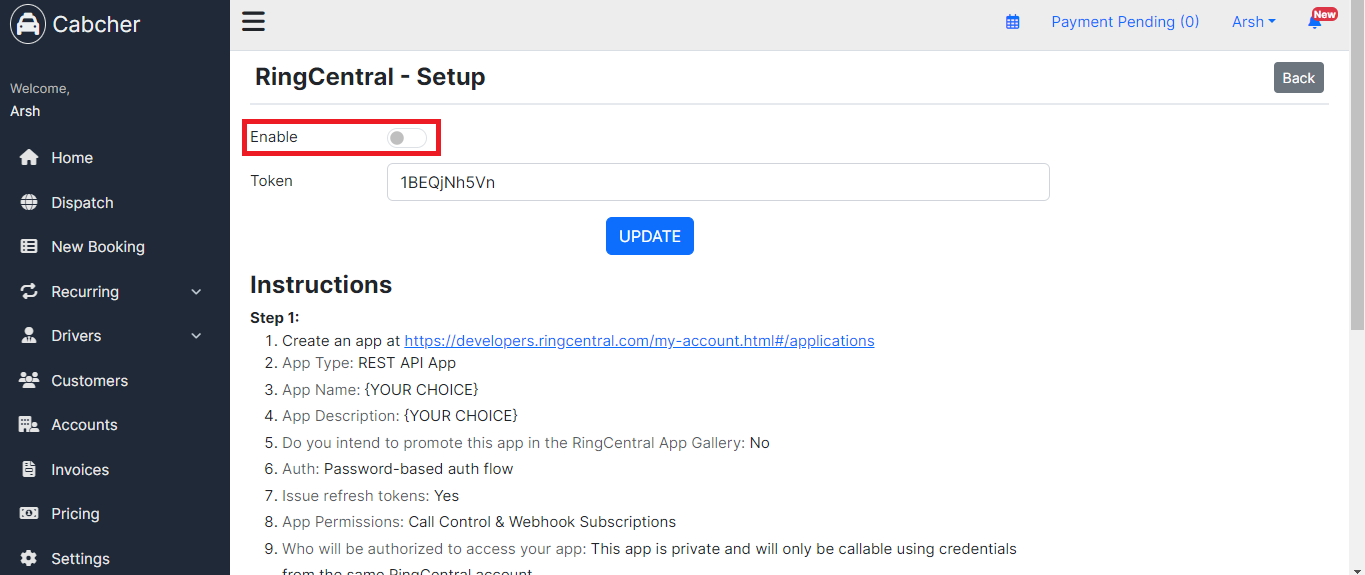Open Accounts menu item

point(84,425)
